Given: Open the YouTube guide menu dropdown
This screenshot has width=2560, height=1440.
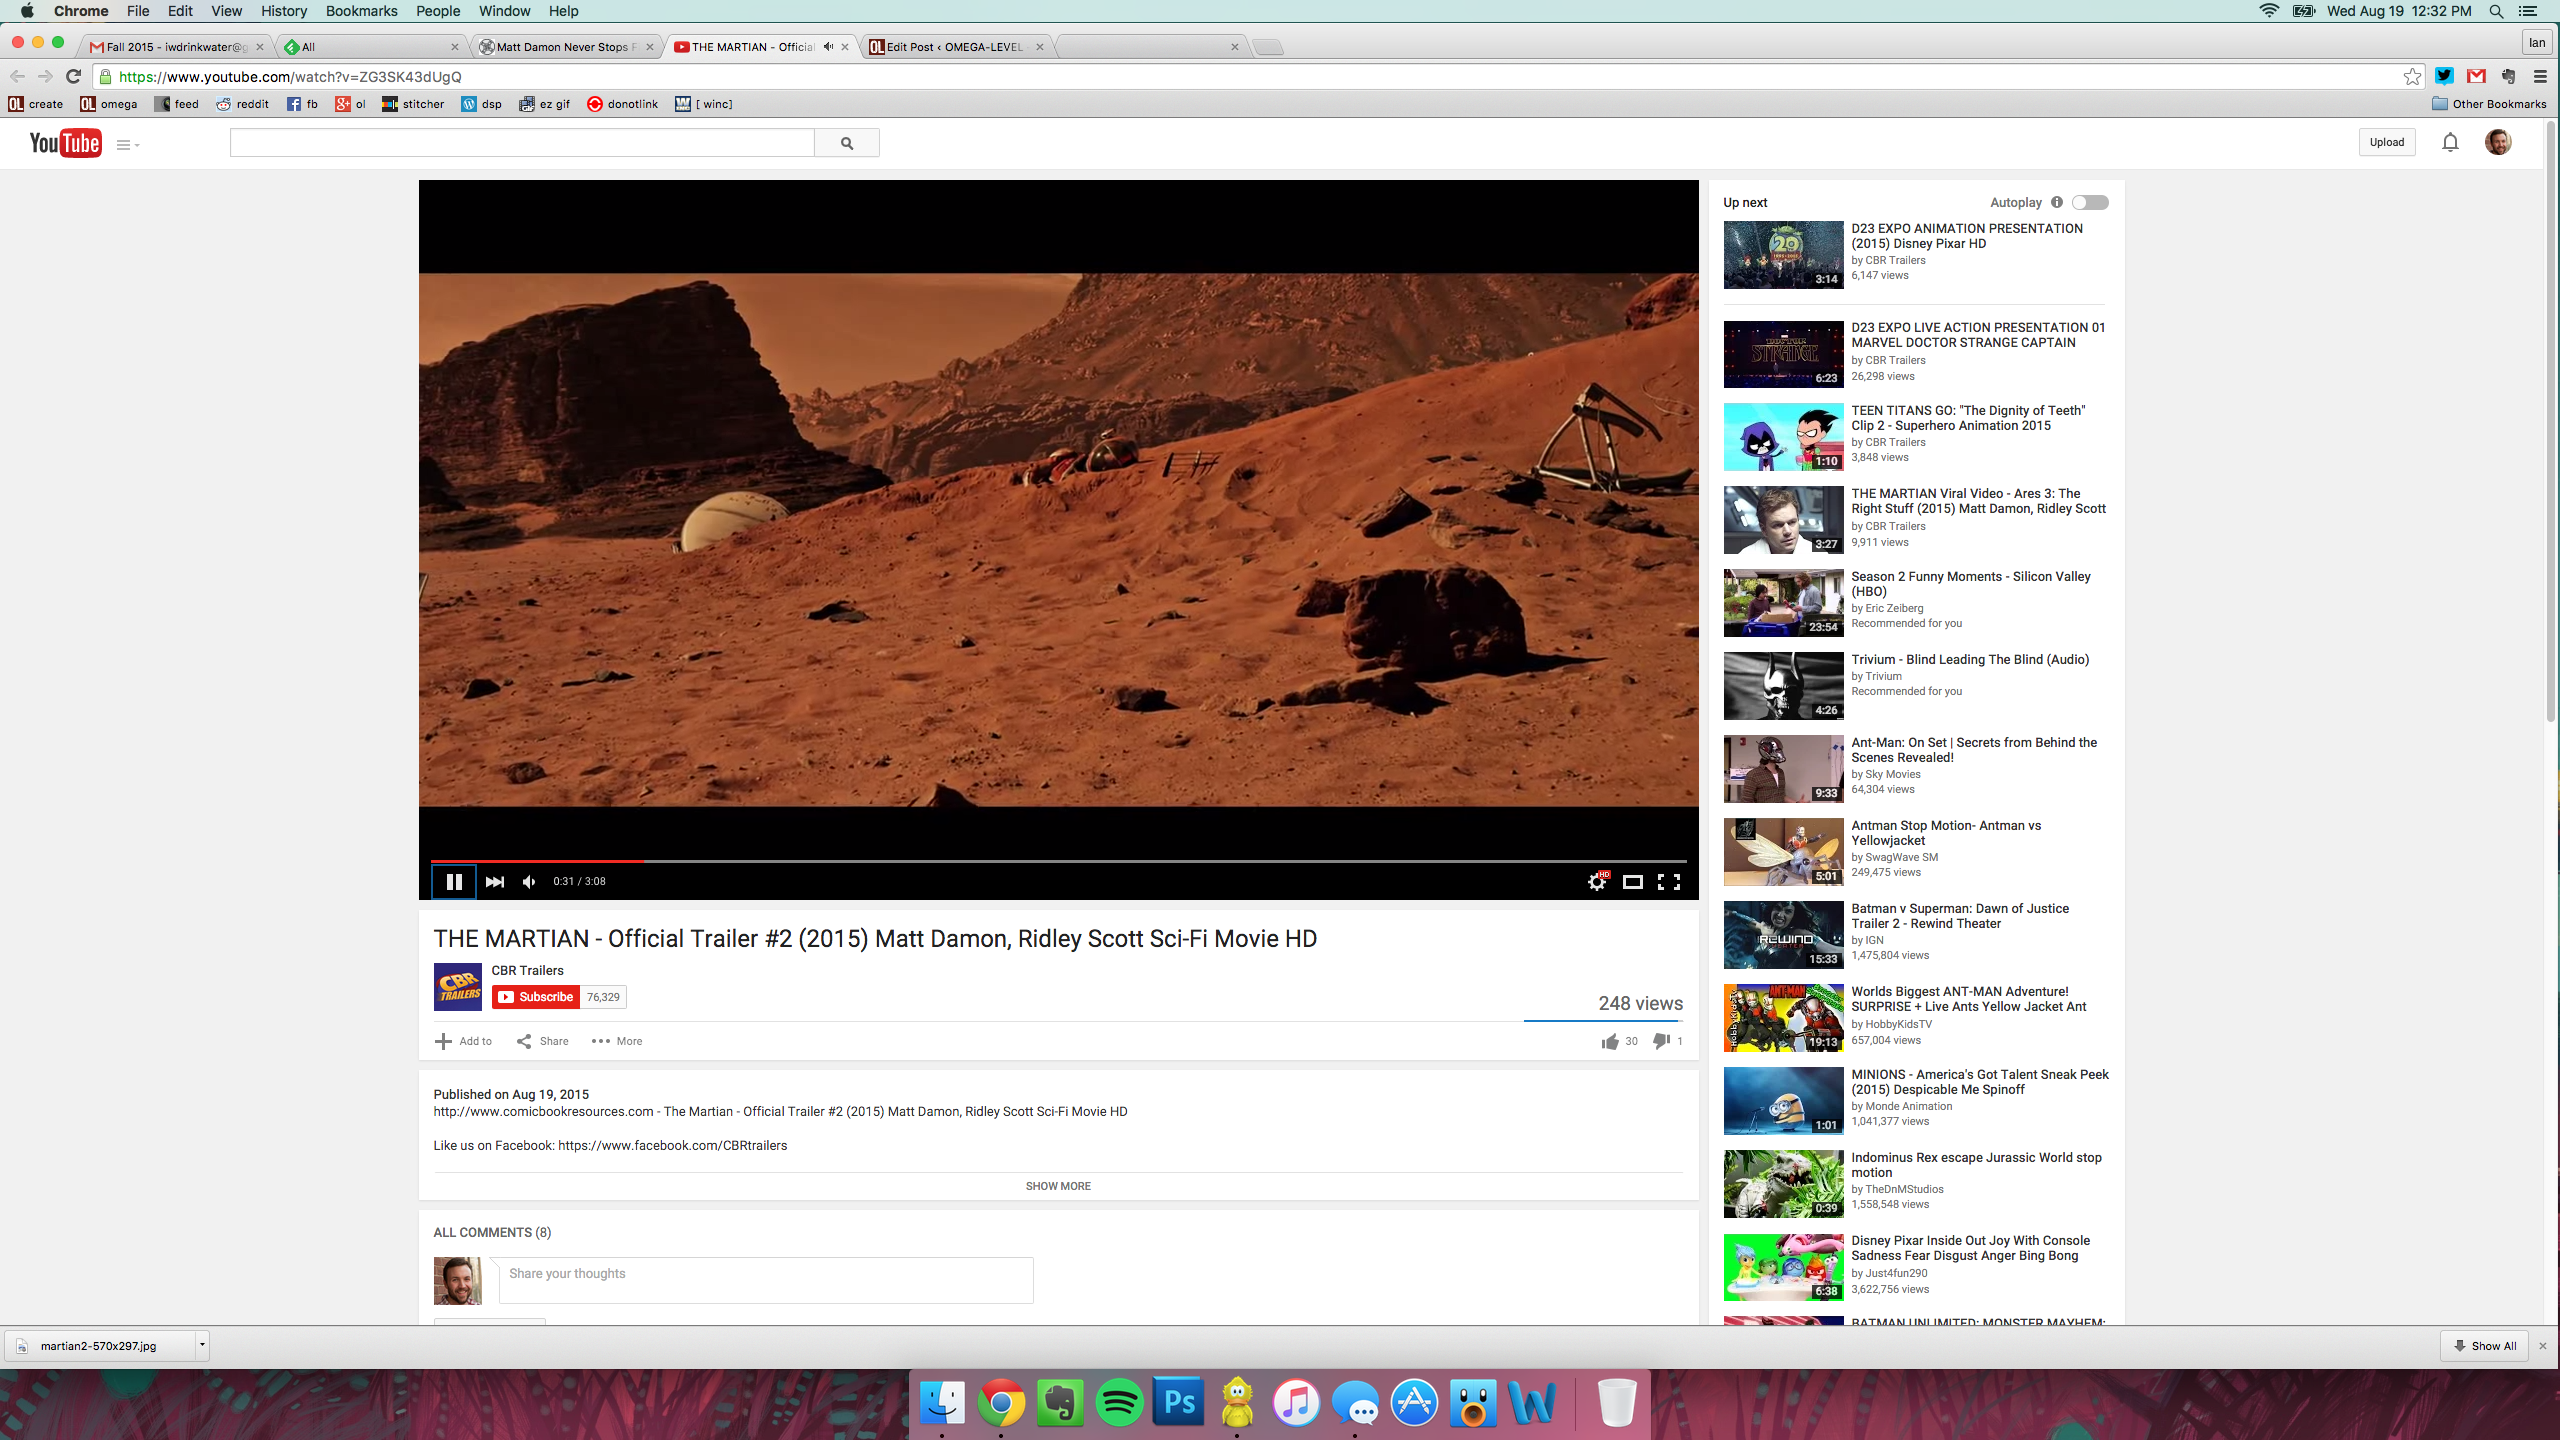Looking at the screenshot, I should 128,145.
